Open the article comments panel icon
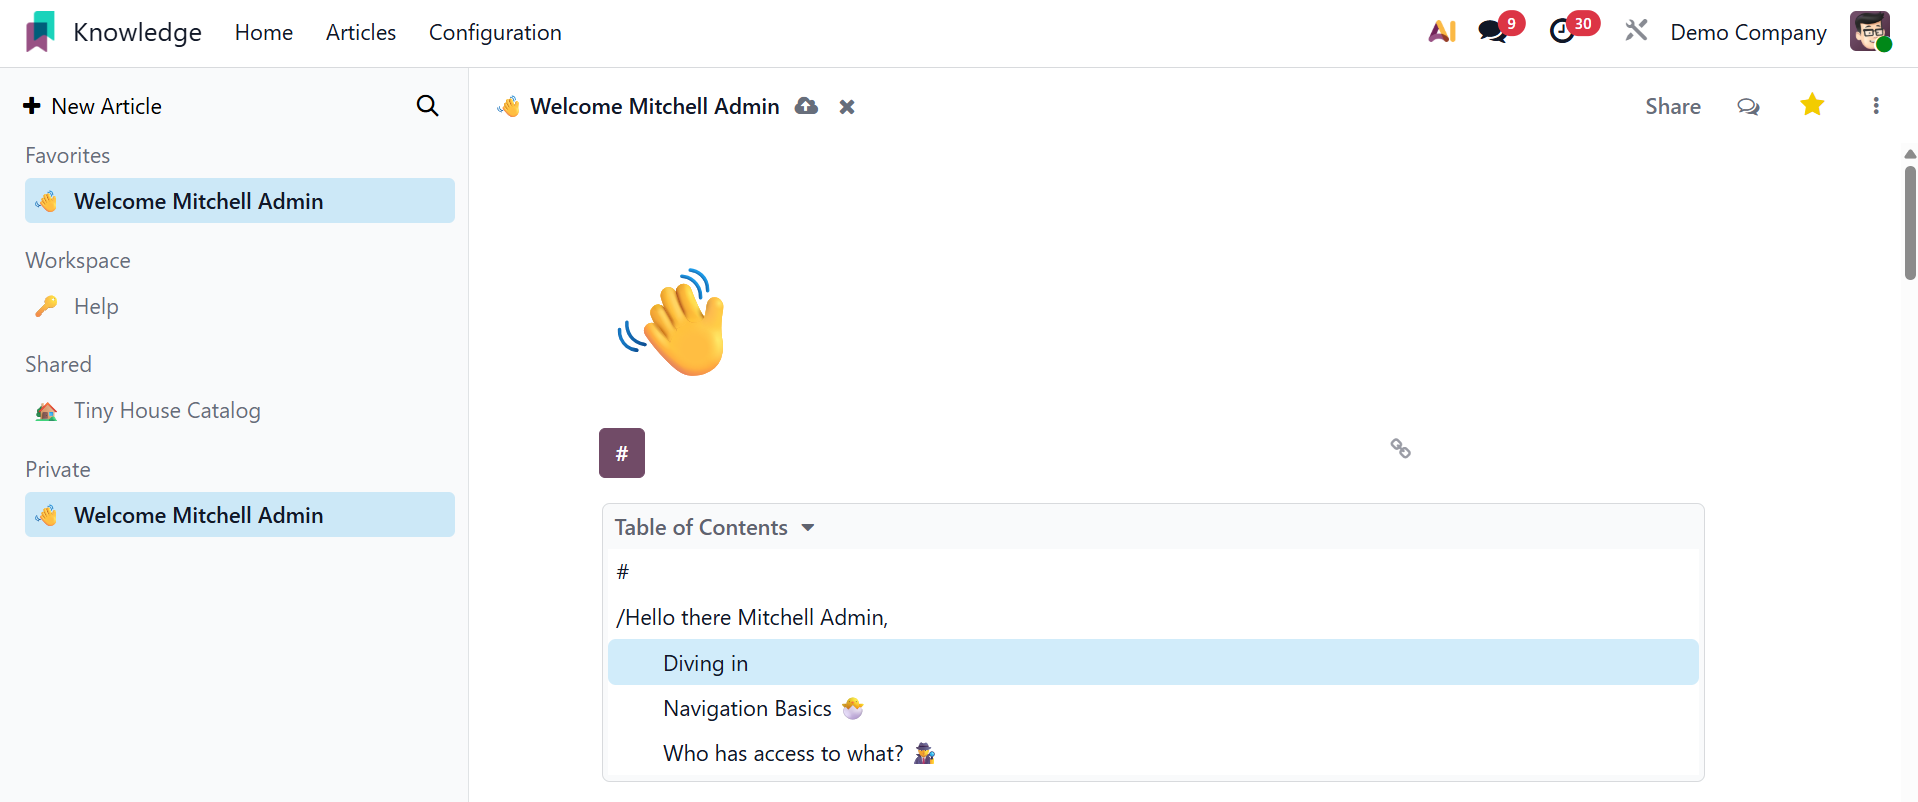This screenshot has height=802, width=1918. pyautogui.click(x=1748, y=106)
